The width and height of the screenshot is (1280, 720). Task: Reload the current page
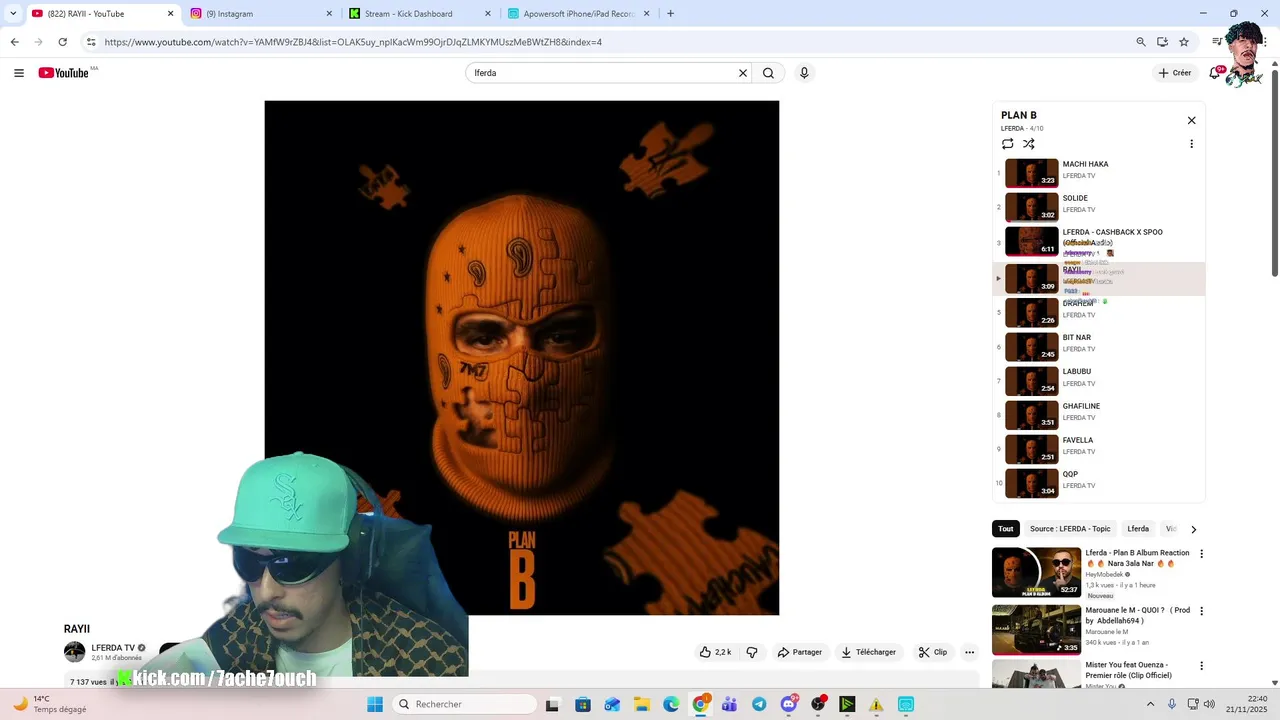point(62,42)
